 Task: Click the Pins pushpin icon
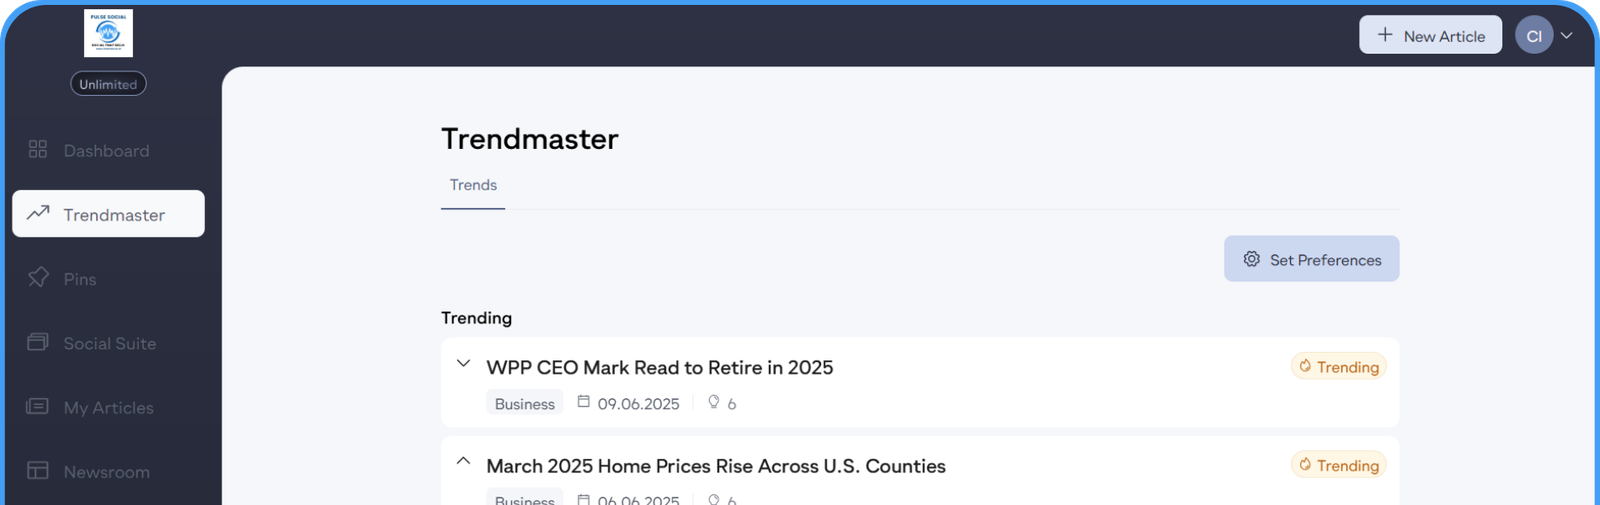[x=38, y=277]
